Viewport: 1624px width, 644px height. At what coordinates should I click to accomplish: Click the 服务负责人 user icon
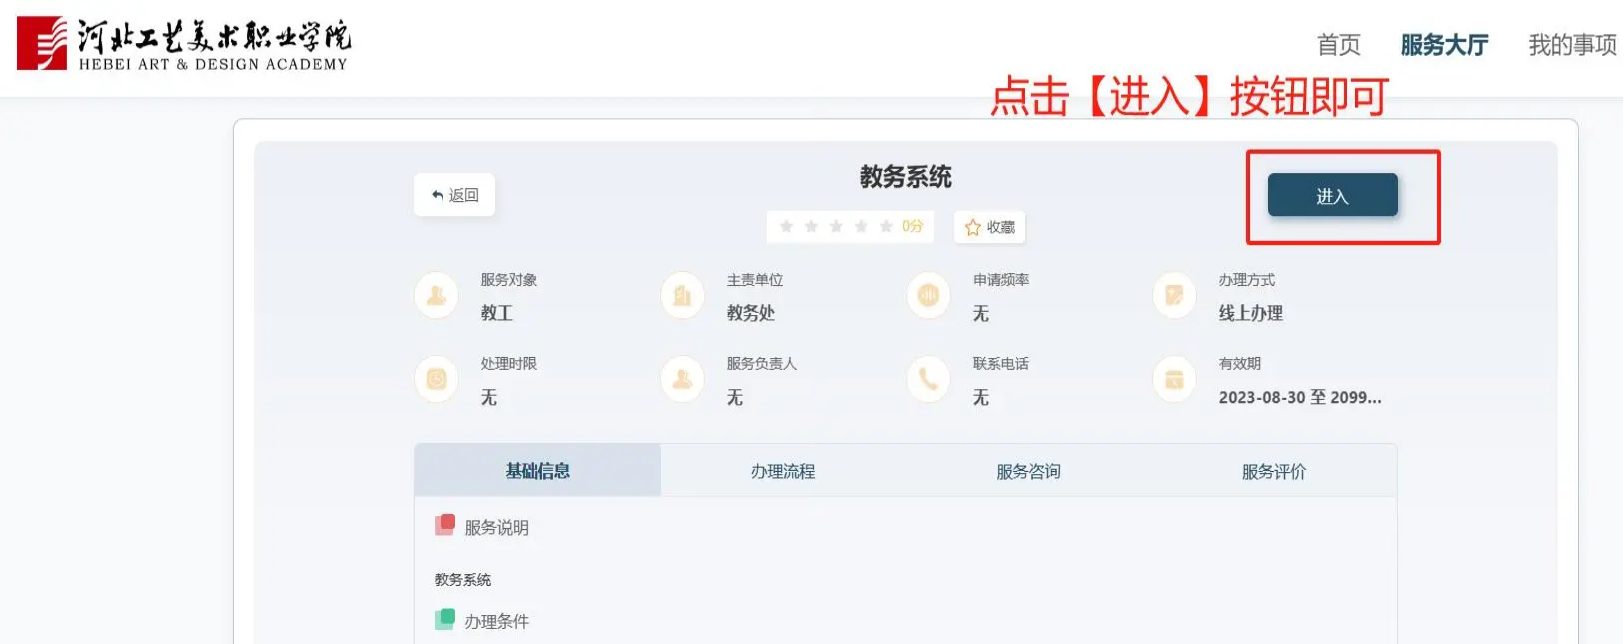point(682,380)
